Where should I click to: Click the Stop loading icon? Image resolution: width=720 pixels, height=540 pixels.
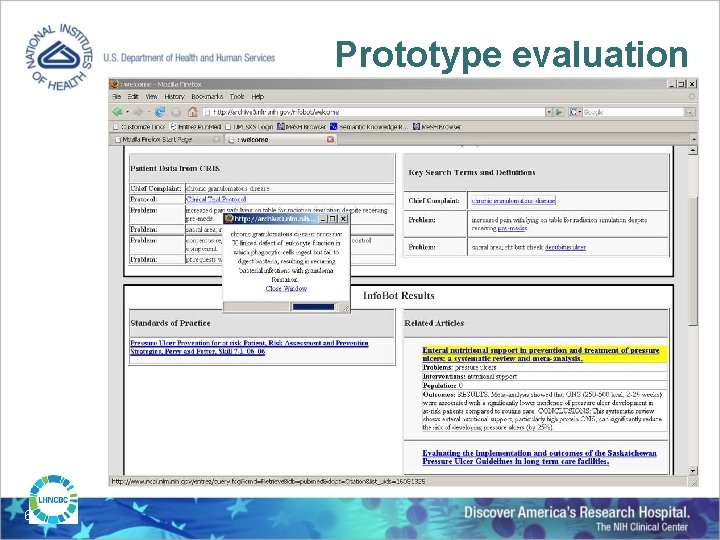click(x=176, y=112)
